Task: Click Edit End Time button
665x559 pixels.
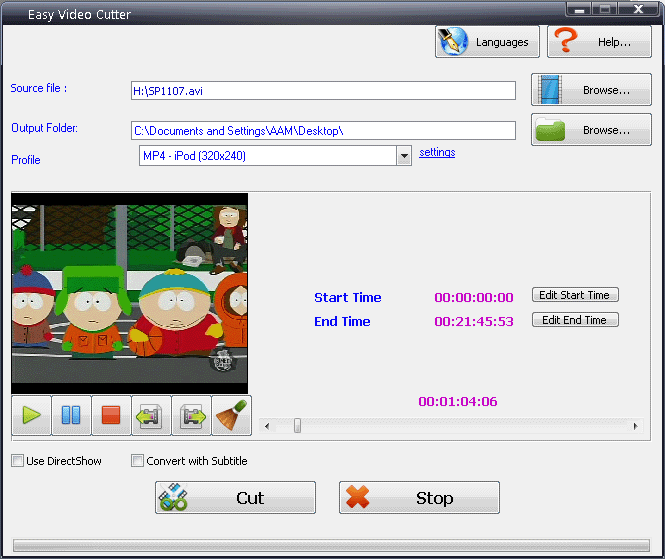Action: [575, 320]
